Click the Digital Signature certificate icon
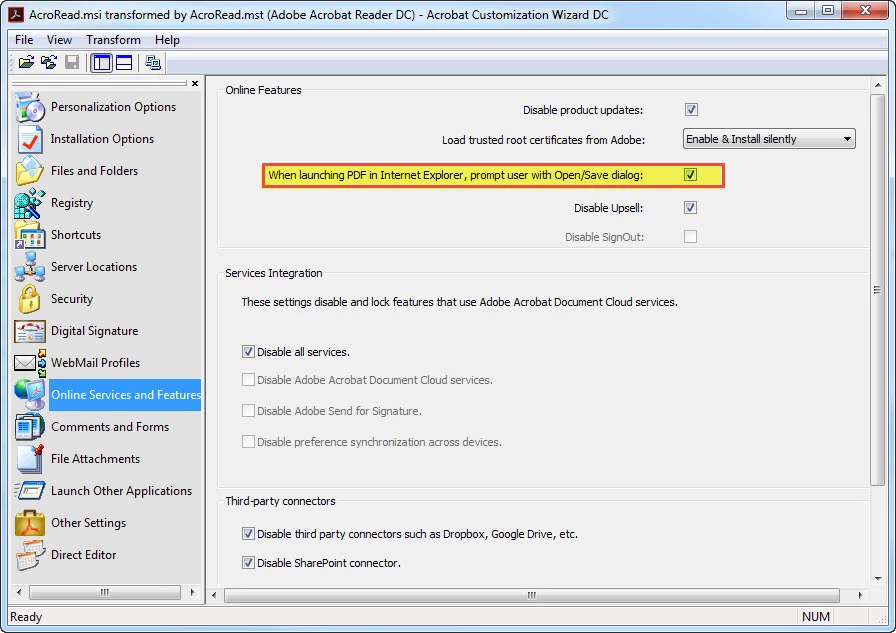This screenshot has height=633, width=896. pyautogui.click(x=30, y=331)
